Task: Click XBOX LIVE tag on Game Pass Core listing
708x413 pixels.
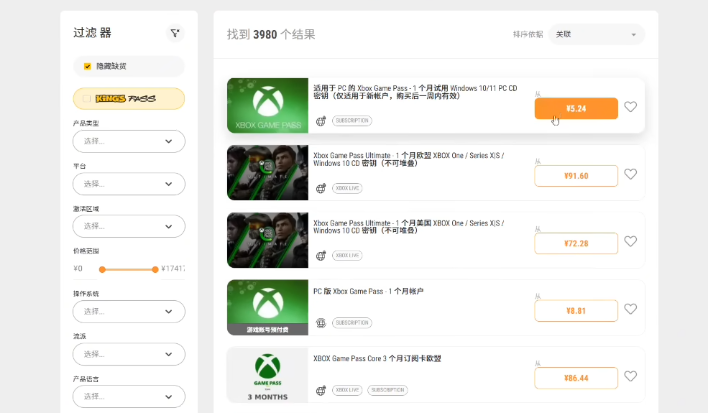Action: [x=347, y=390]
